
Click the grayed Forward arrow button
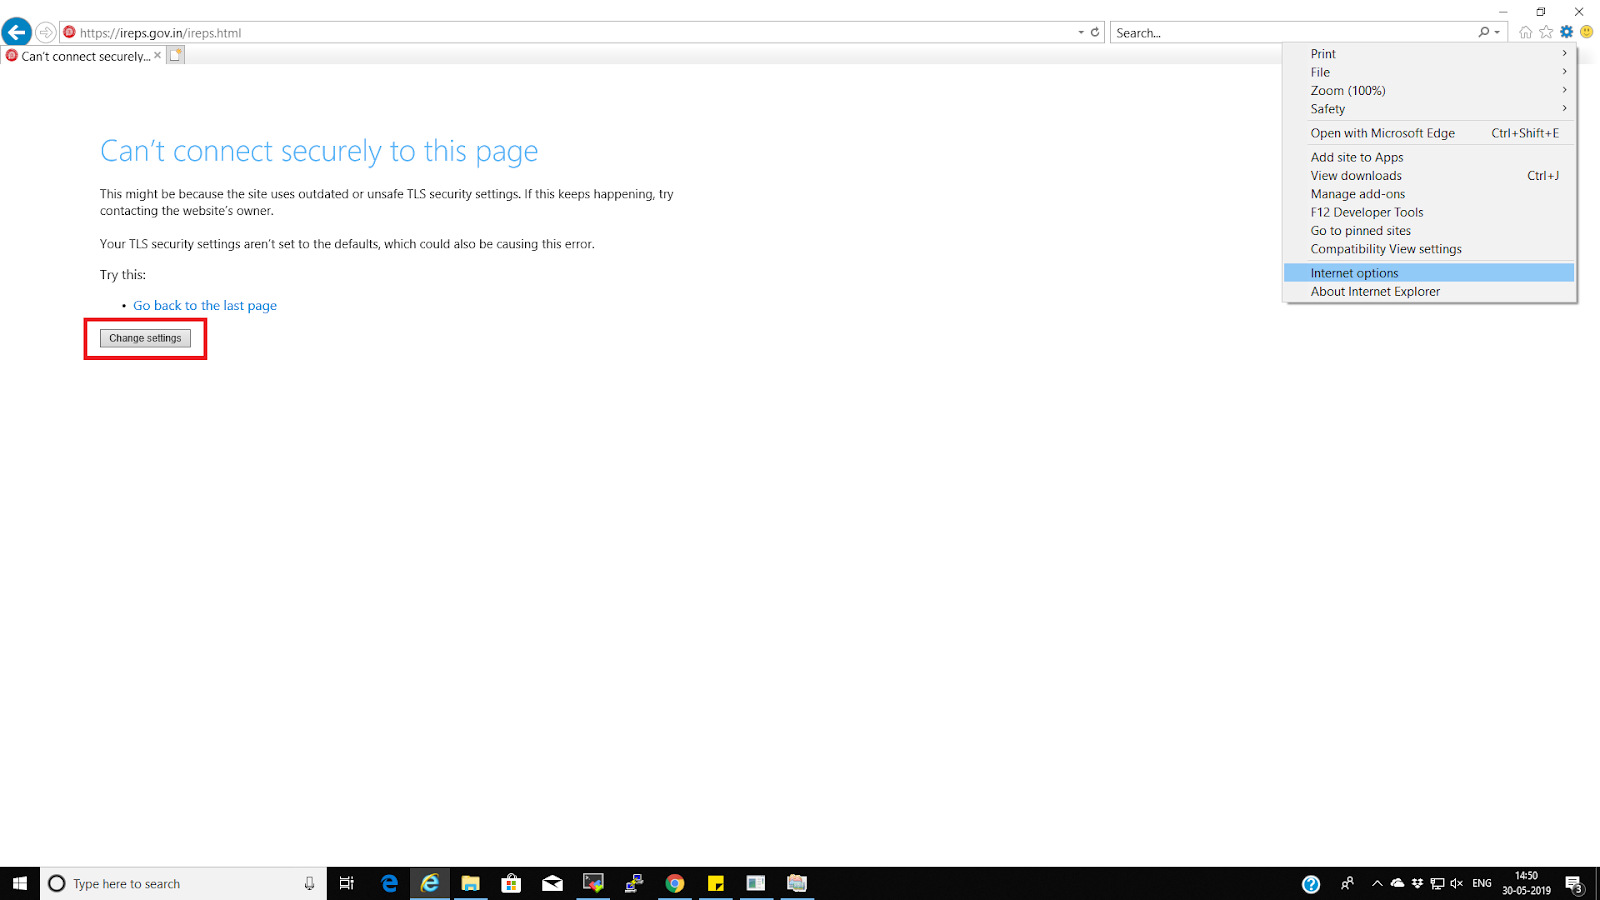(45, 33)
